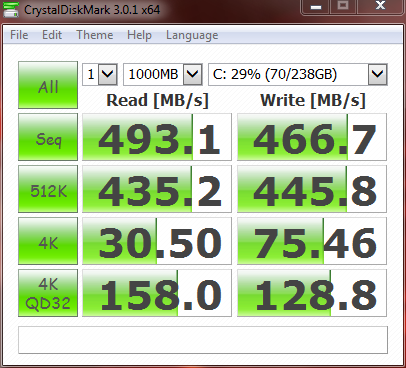This screenshot has width=406, height=368.
Task: Run the 512K benchmark test
Action: coord(48,189)
